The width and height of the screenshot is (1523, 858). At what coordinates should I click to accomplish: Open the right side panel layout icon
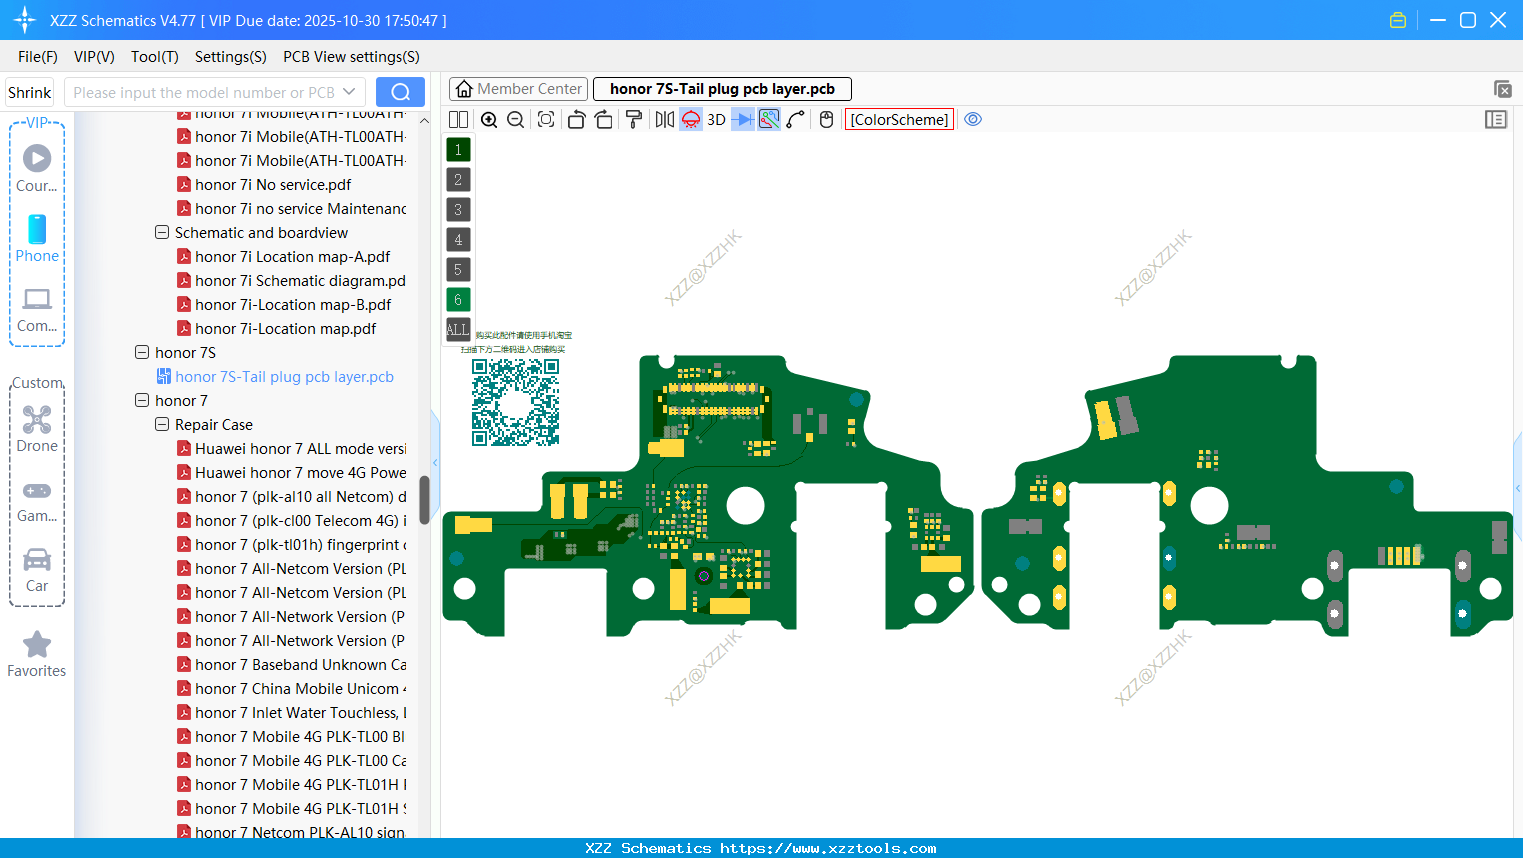(x=1496, y=120)
